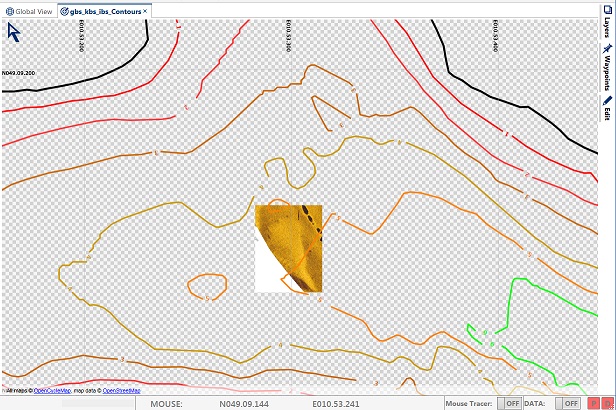Click the red button right of DATA toggle
Viewport: 616px width, 410px height.
pyautogui.click(x=594, y=402)
